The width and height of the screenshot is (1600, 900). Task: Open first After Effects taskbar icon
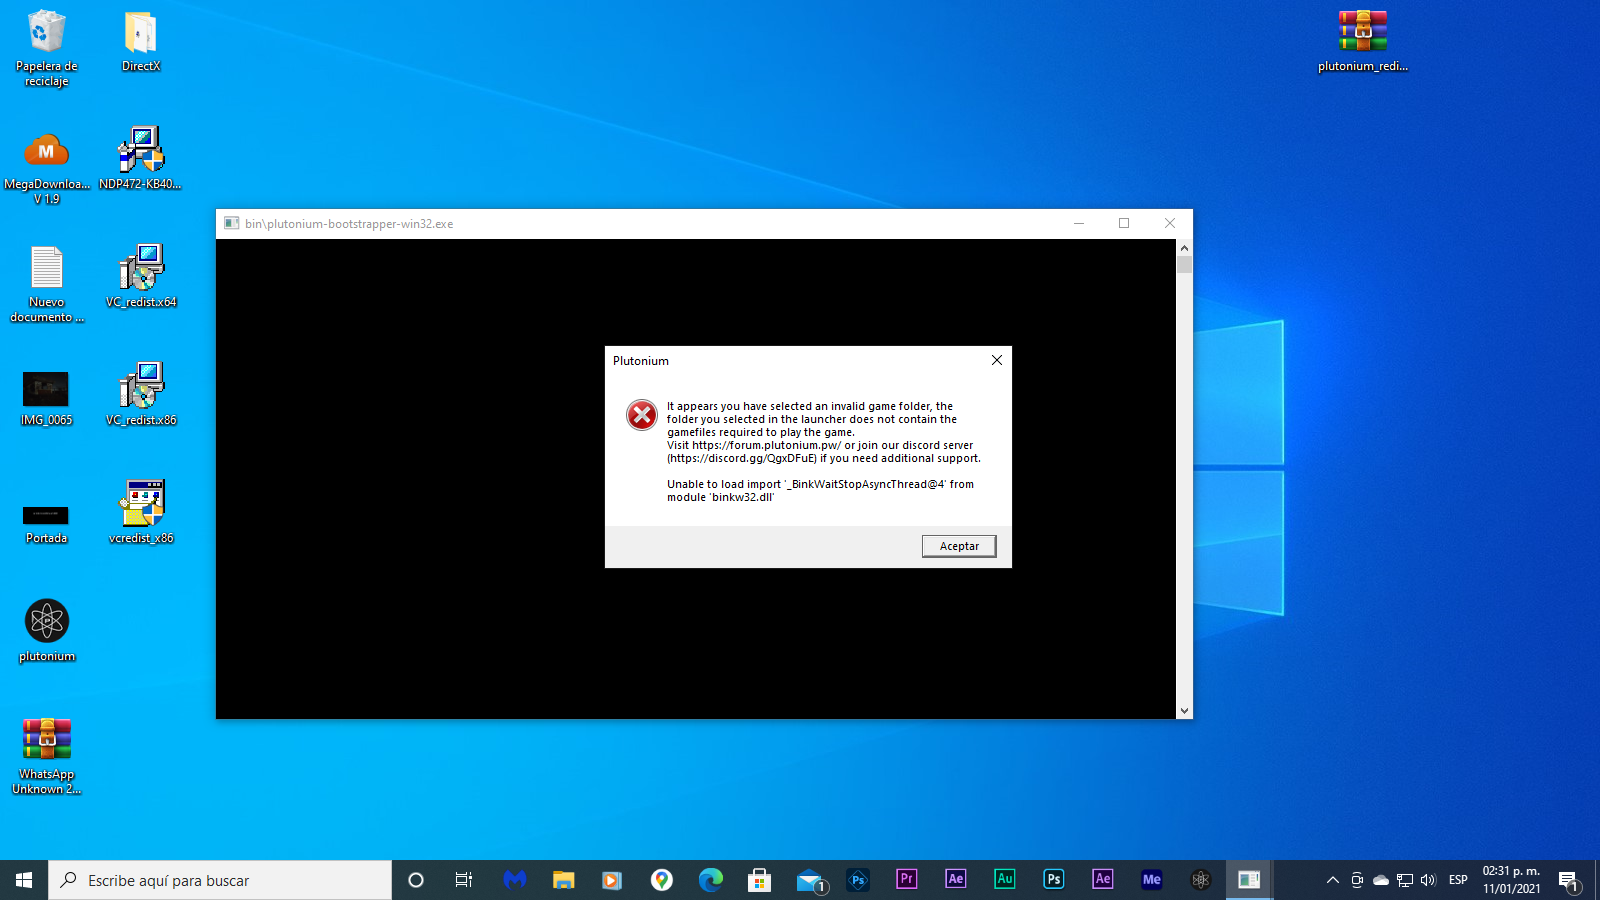pyautogui.click(x=955, y=880)
